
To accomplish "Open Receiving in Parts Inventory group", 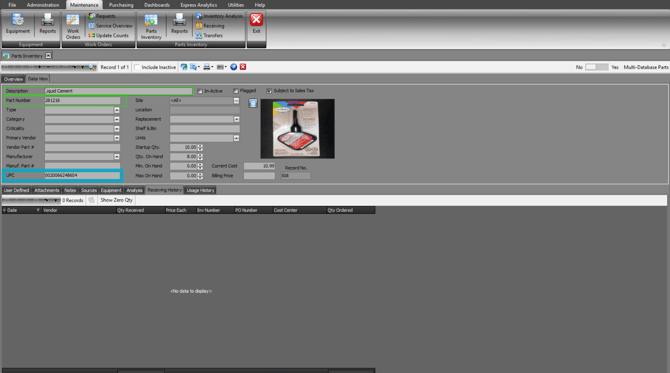I will coord(210,26).
